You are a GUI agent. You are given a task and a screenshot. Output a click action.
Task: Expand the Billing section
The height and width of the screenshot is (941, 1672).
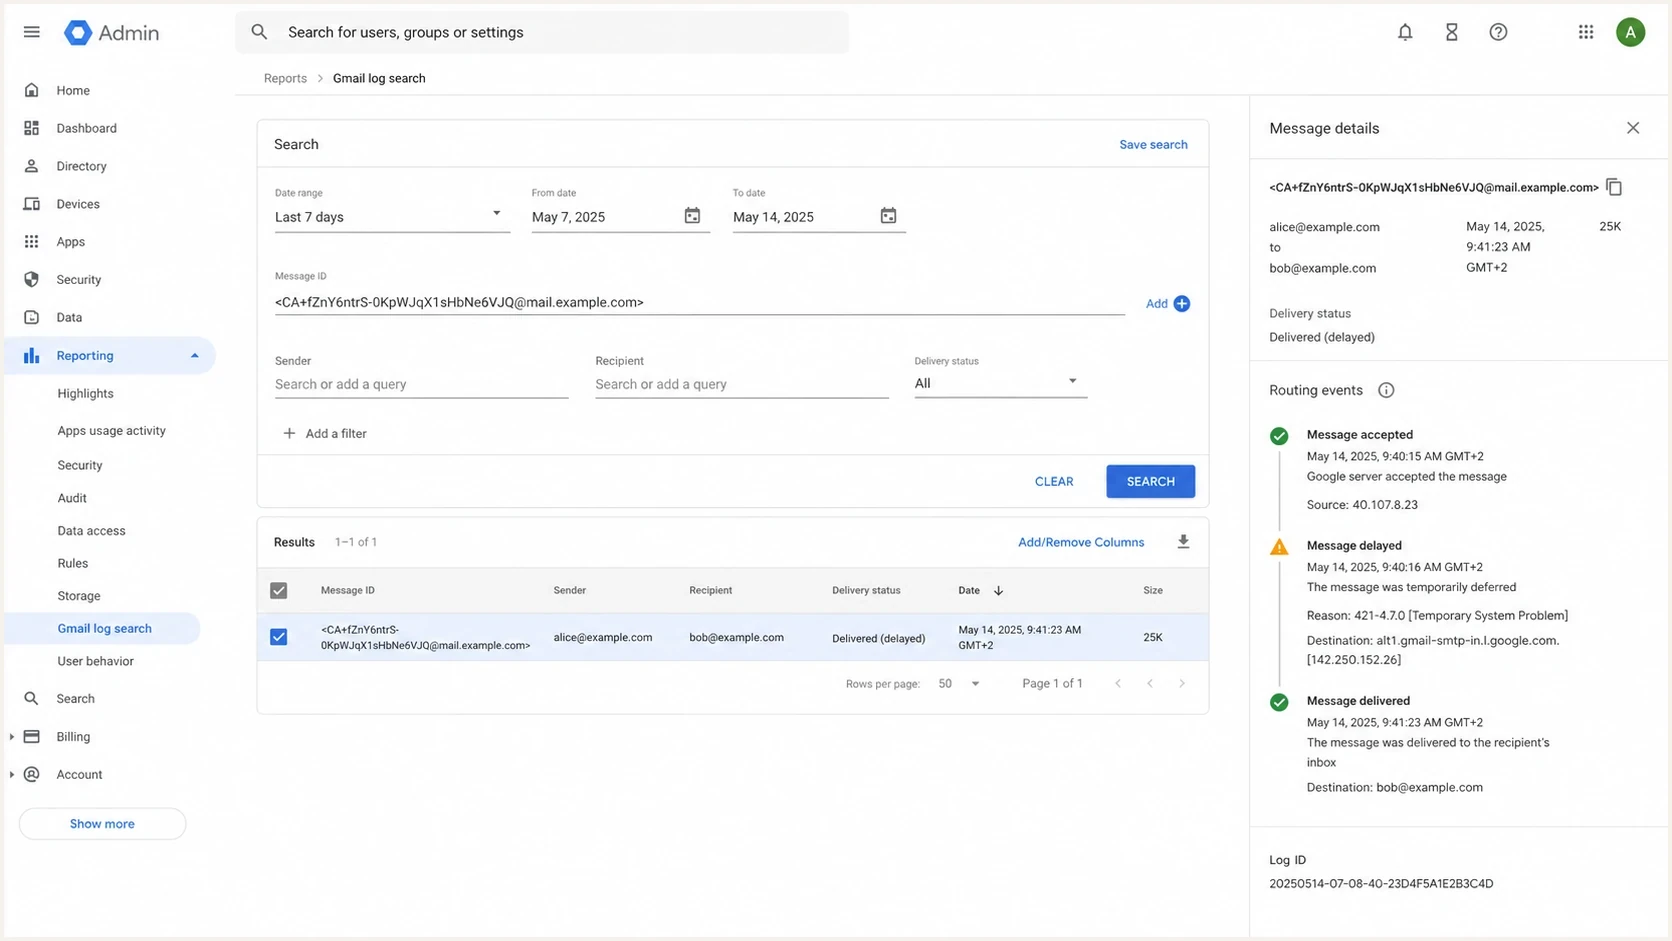point(12,737)
